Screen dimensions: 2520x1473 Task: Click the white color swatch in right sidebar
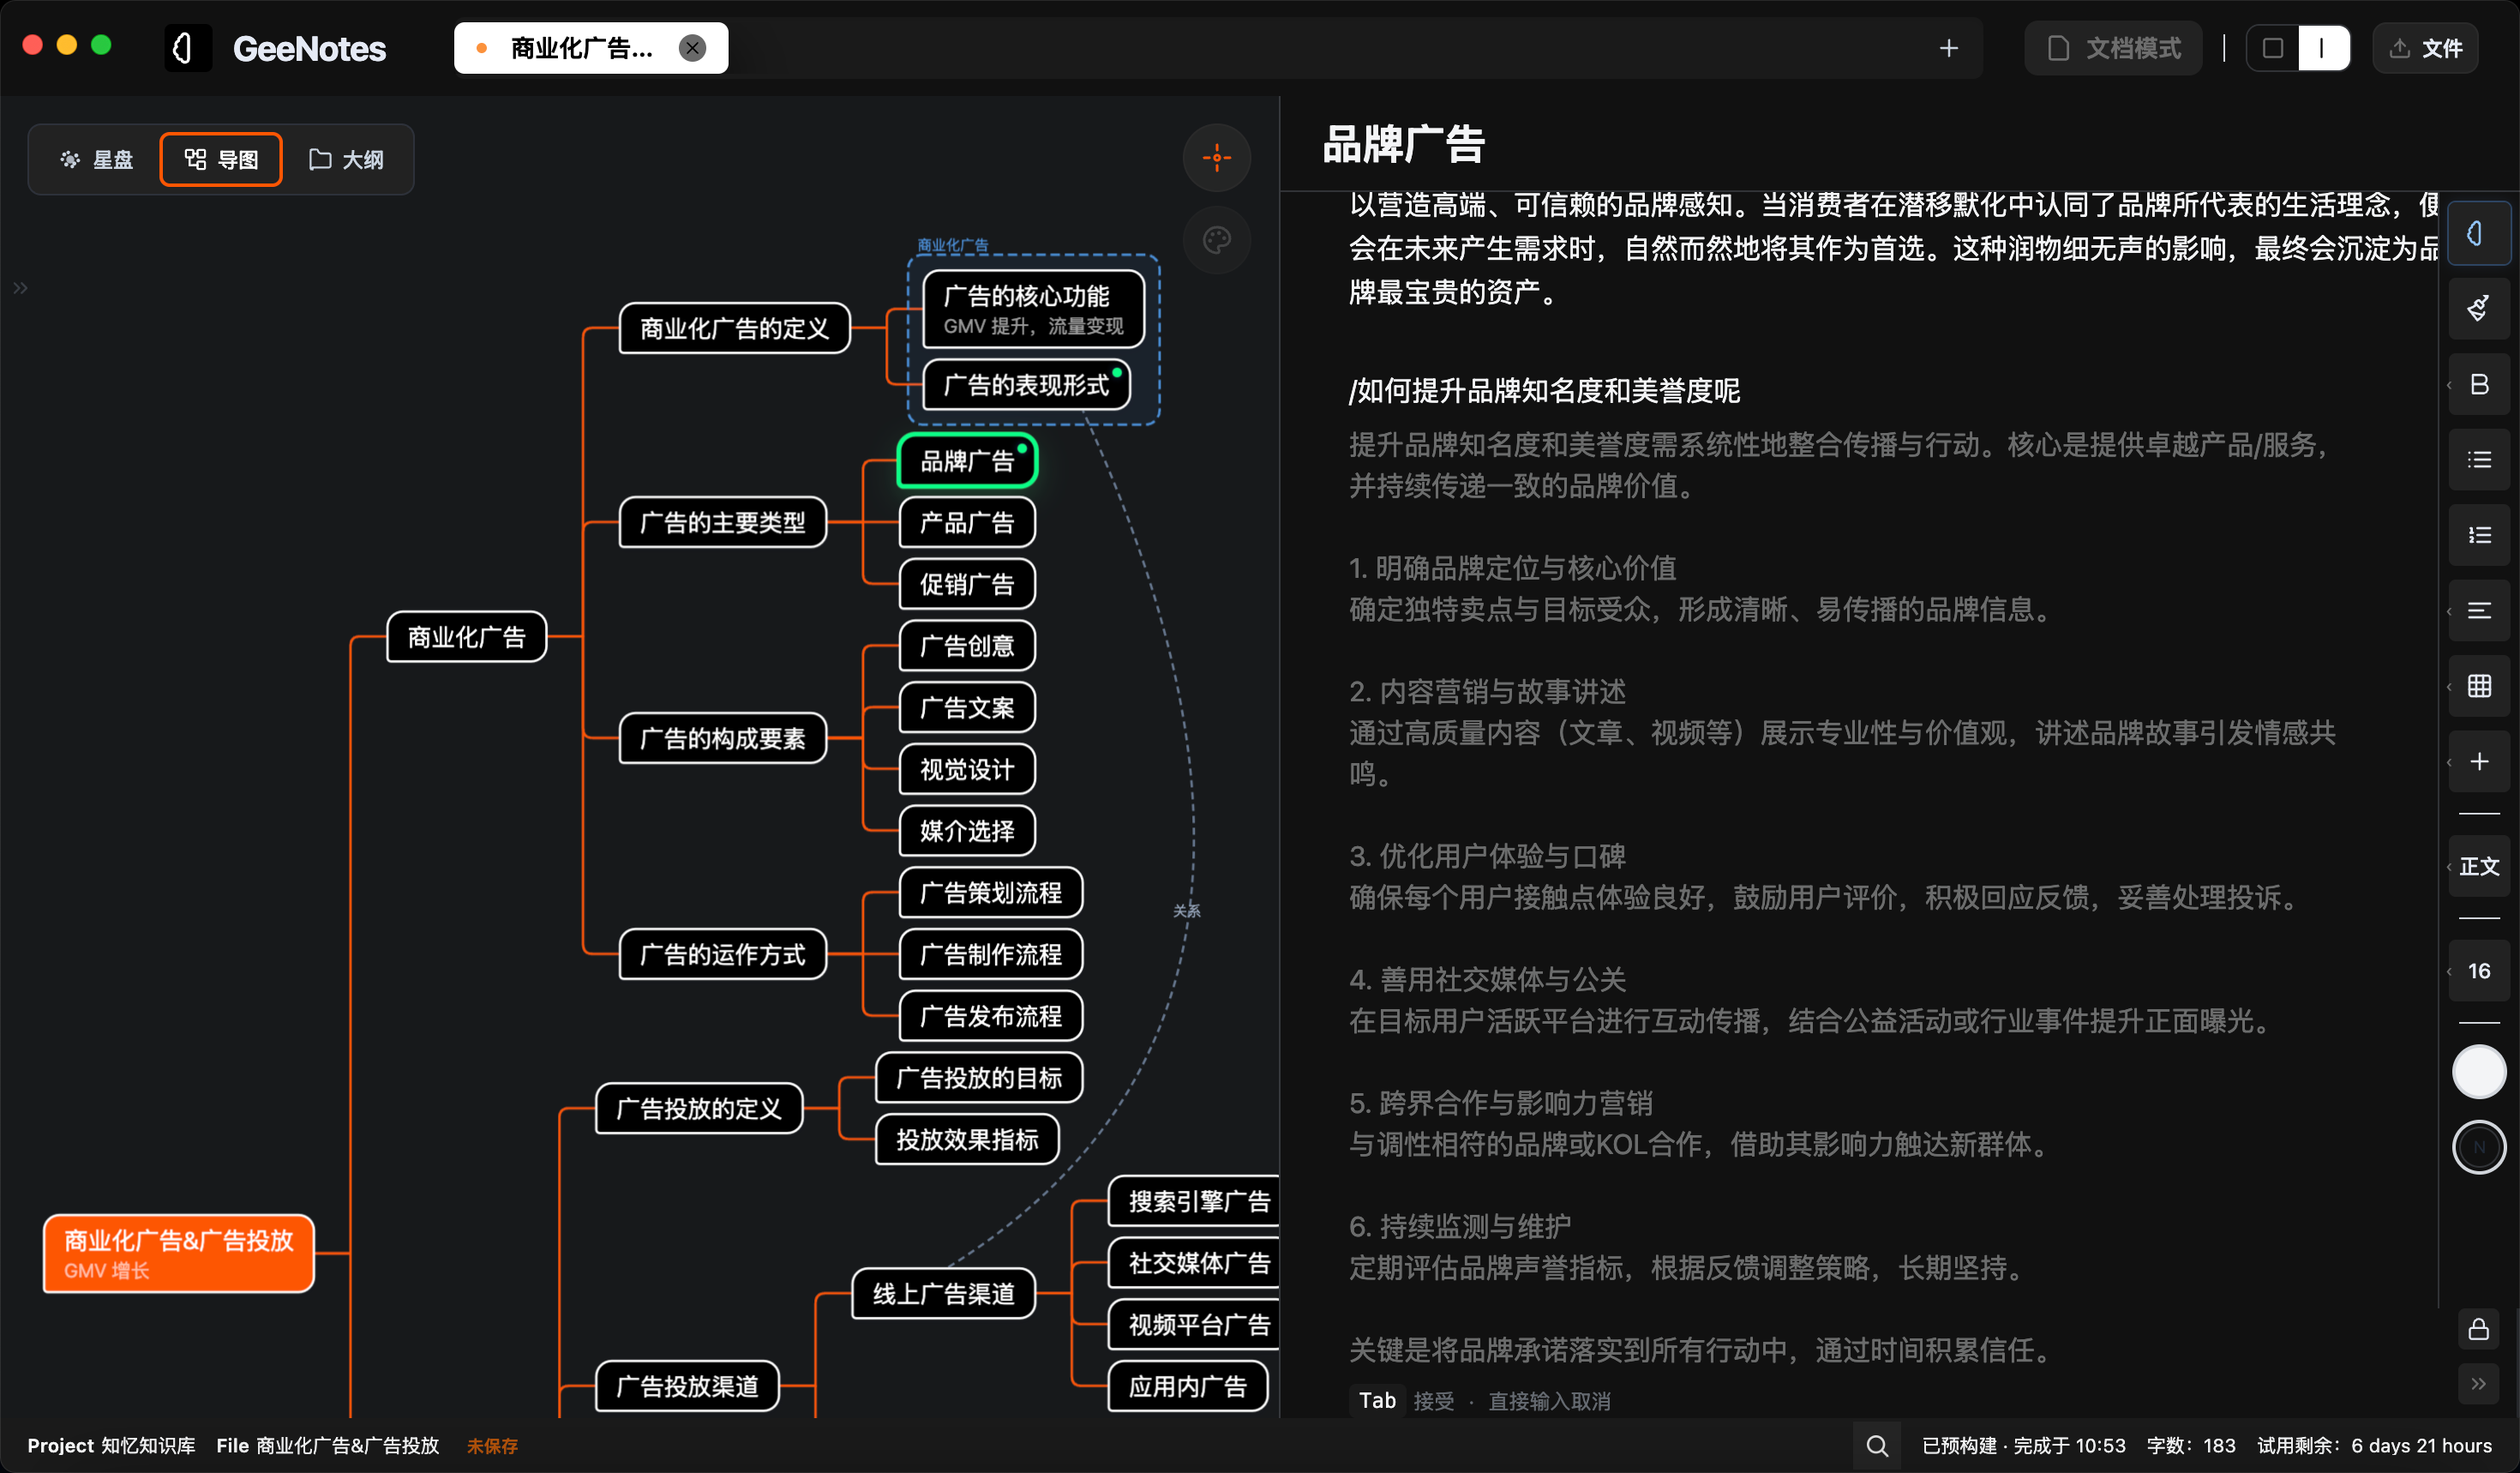(2478, 1071)
